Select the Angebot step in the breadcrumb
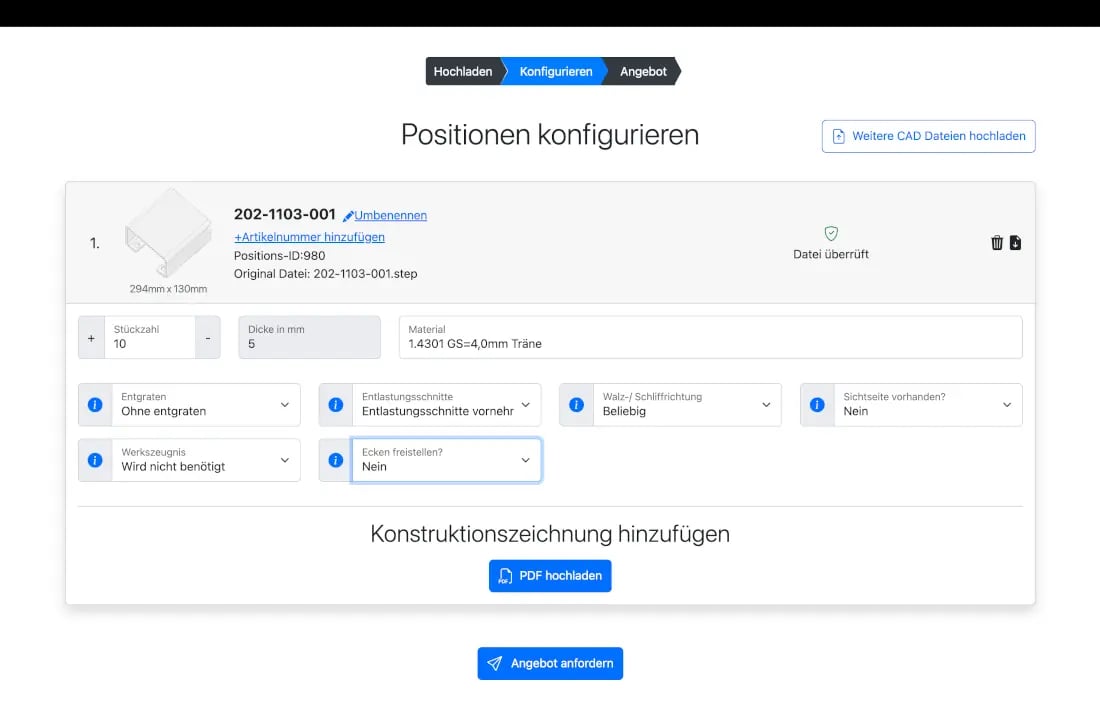Viewport: 1100px width, 716px height. pos(642,71)
